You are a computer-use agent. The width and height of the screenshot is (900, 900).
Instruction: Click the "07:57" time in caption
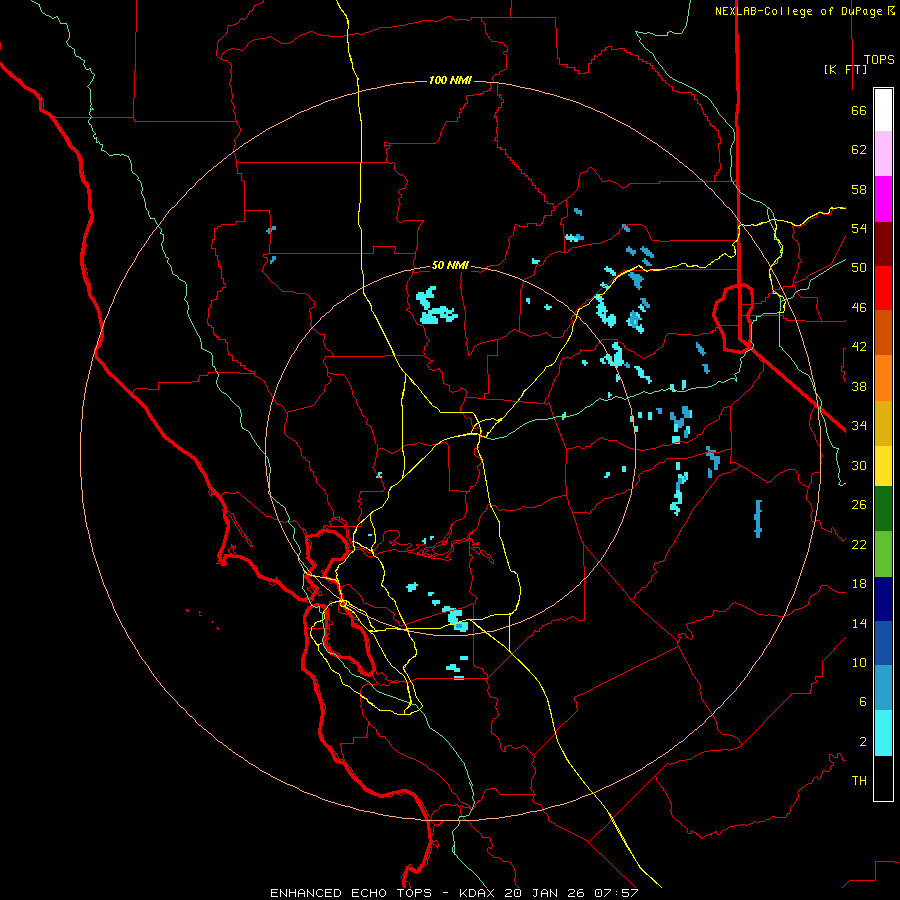tap(616, 893)
